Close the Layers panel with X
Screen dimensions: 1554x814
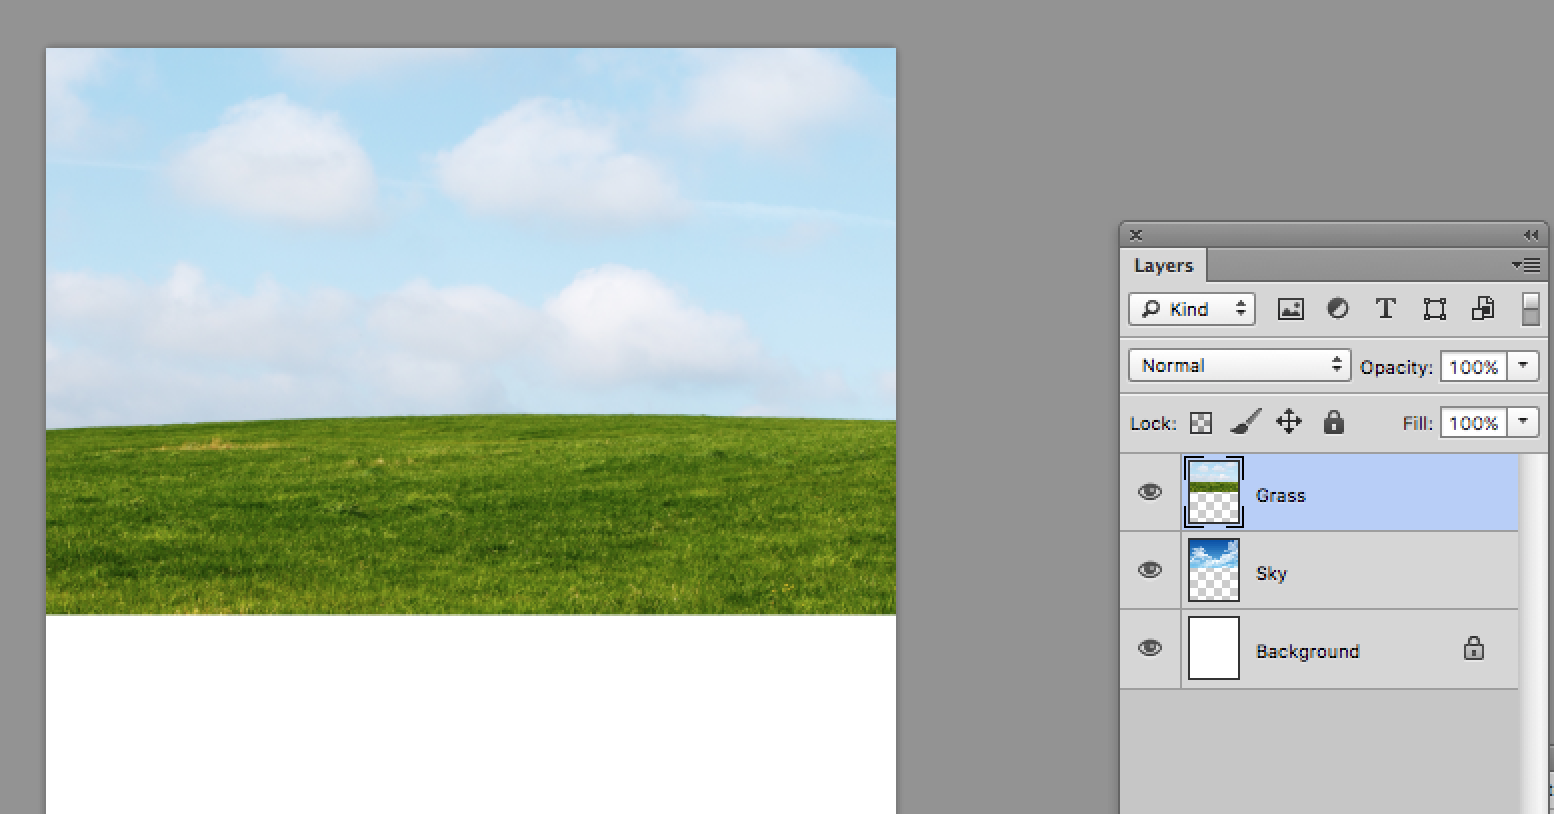(1135, 235)
